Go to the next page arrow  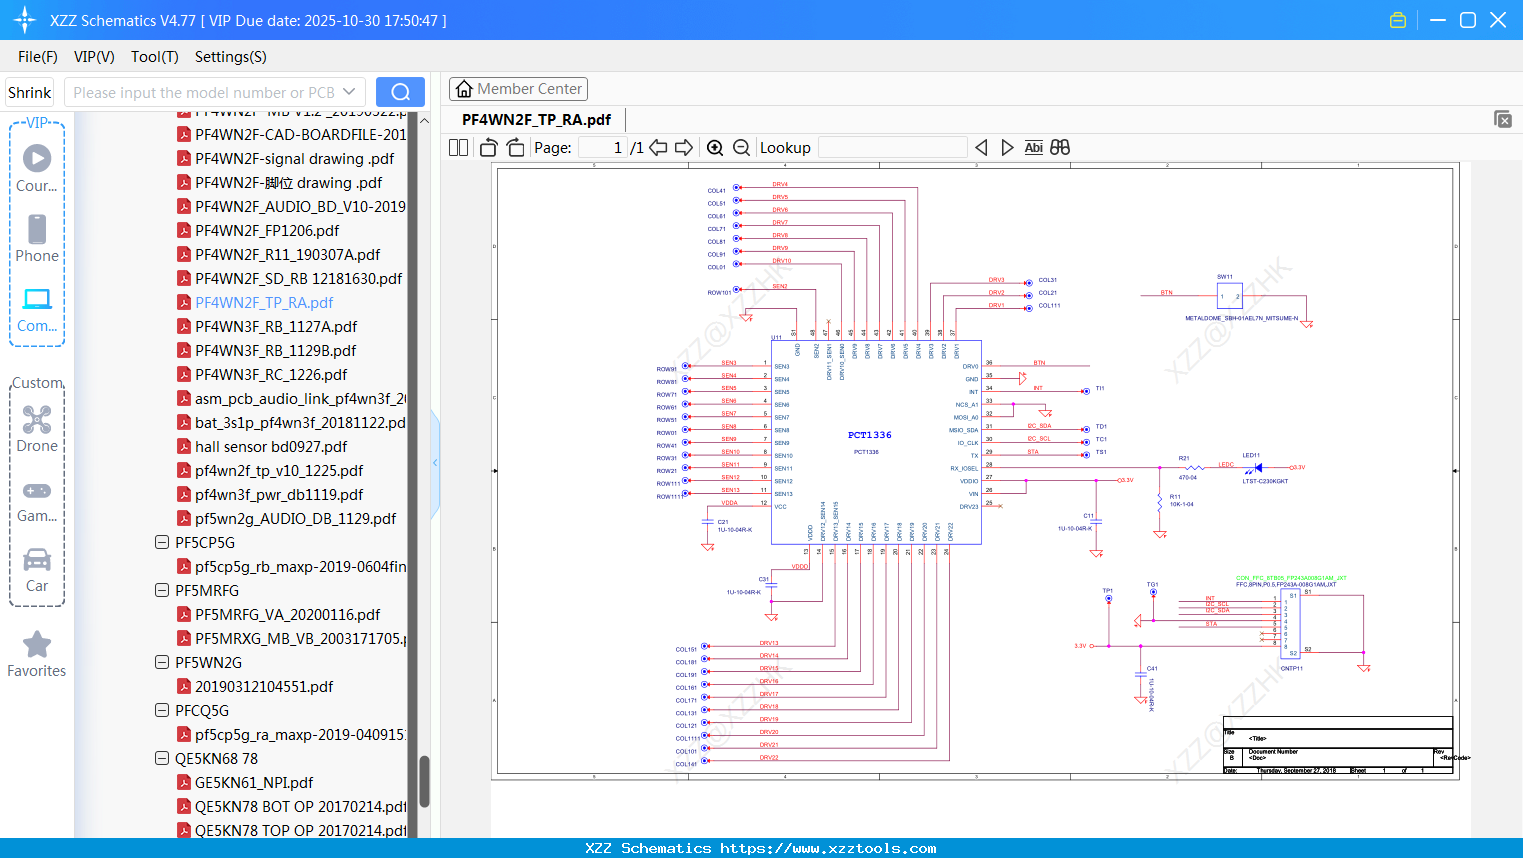[x=684, y=148]
